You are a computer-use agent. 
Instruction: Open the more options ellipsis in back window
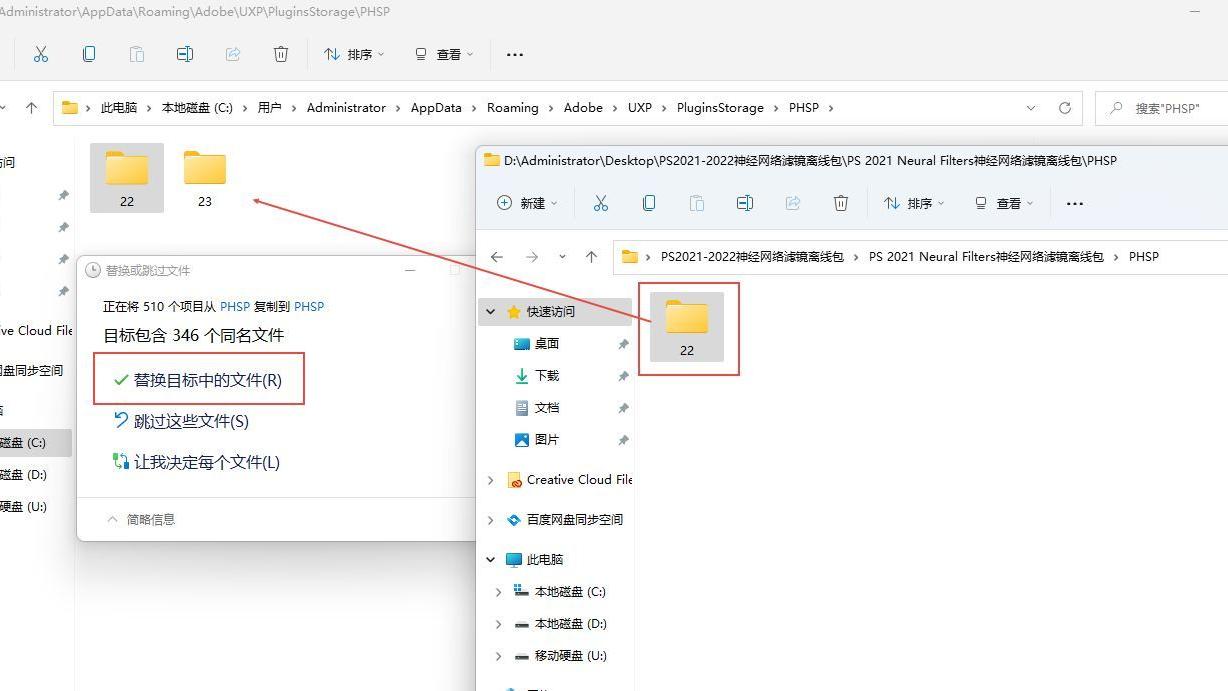(515, 54)
